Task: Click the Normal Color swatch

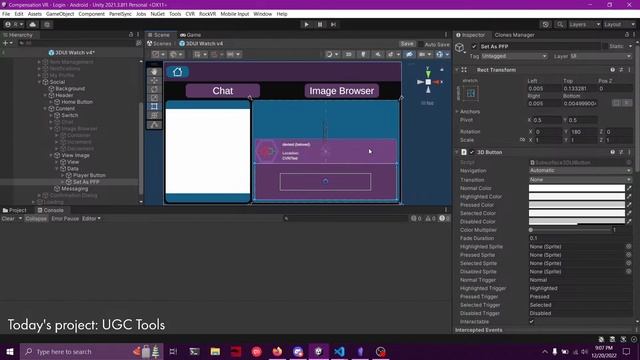Action: (x=577, y=188)
